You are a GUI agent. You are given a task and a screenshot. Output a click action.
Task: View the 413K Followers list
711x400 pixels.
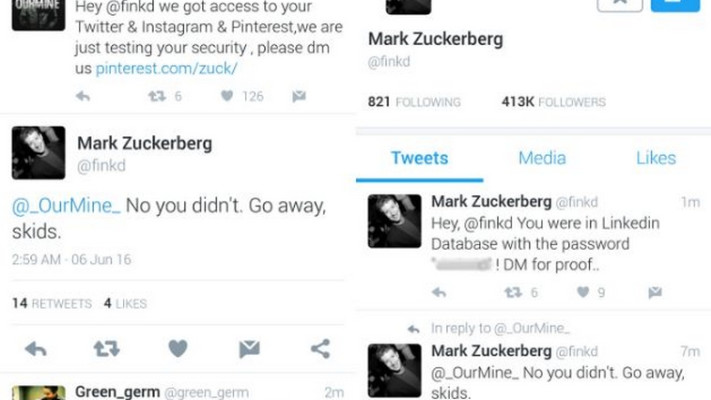pos(553,102)
